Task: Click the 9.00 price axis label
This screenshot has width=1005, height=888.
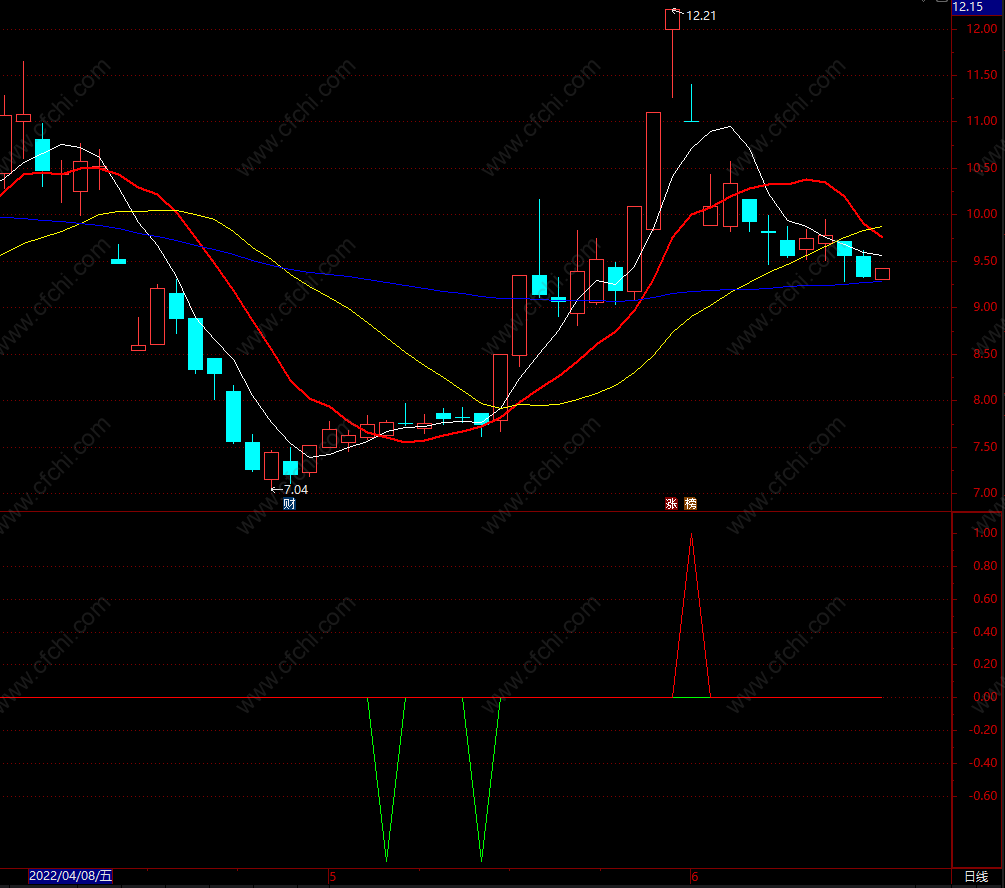Action: pyautogui.click(x=985, y=307)
